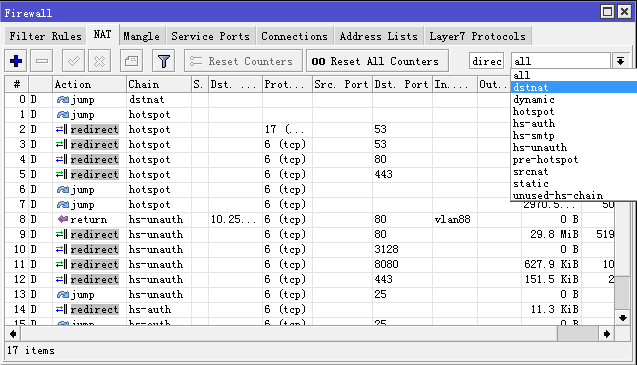
Task: Choose static from the dropdown list
Action: click(574, 183)
